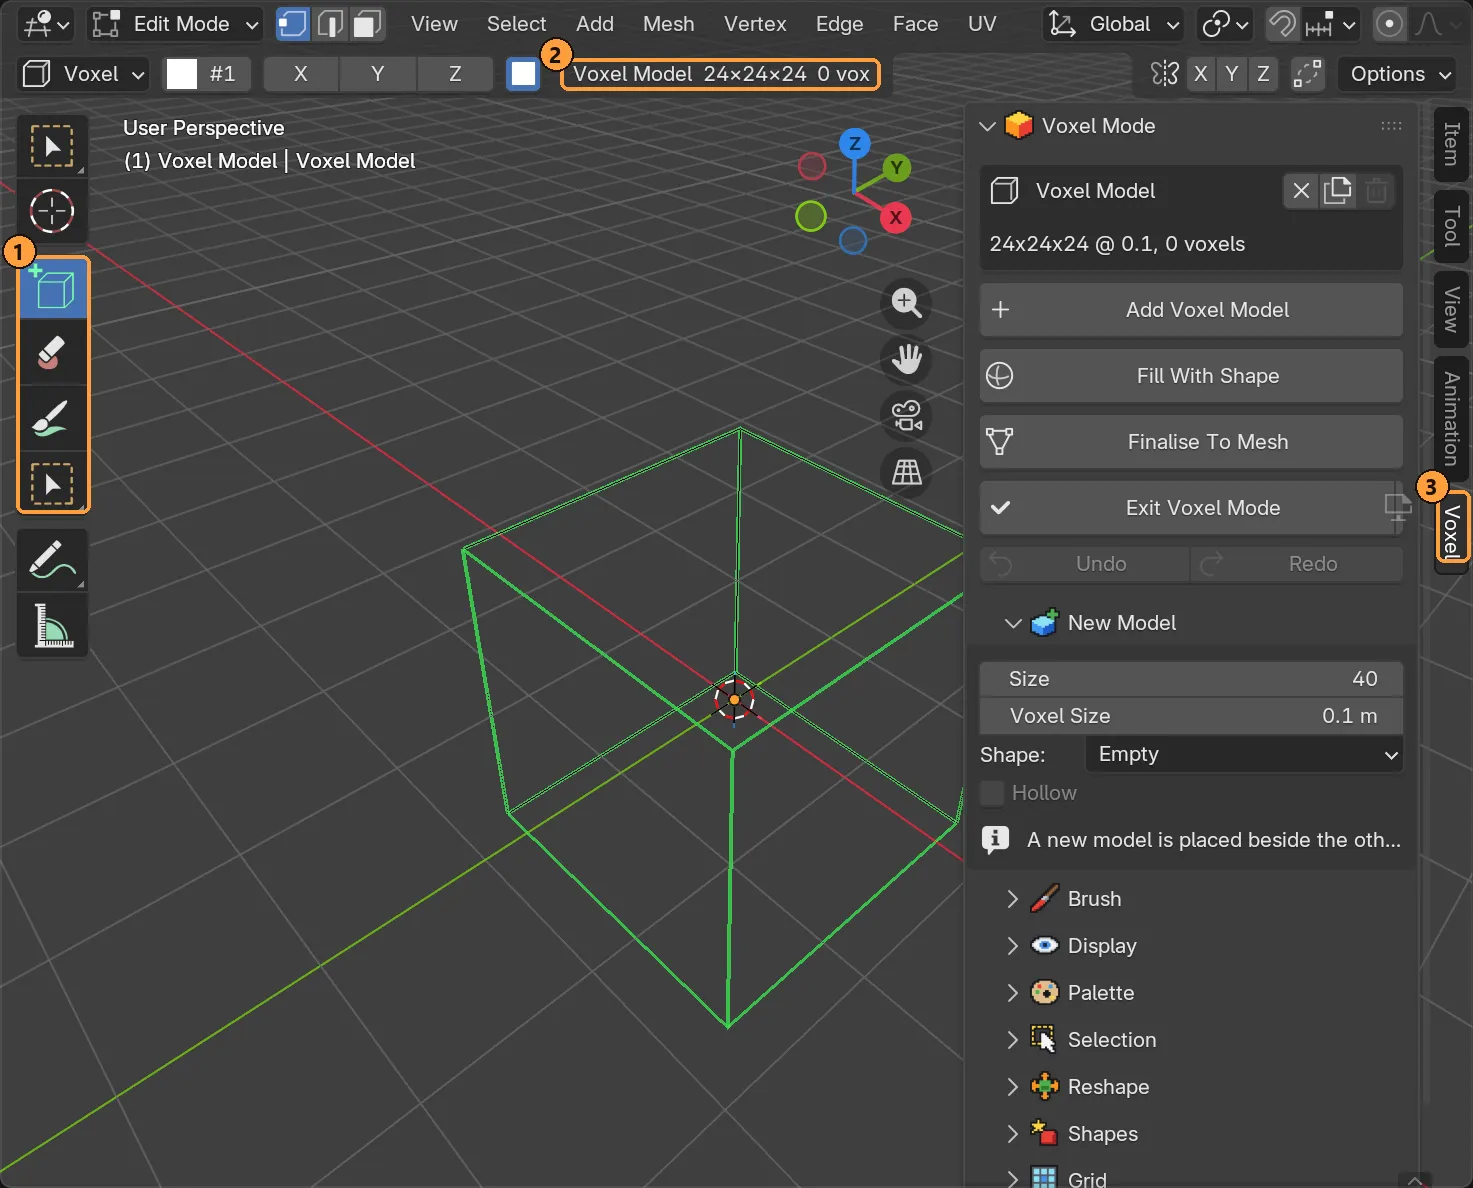Activate the 3D Cursor tool

click(52, 211)
